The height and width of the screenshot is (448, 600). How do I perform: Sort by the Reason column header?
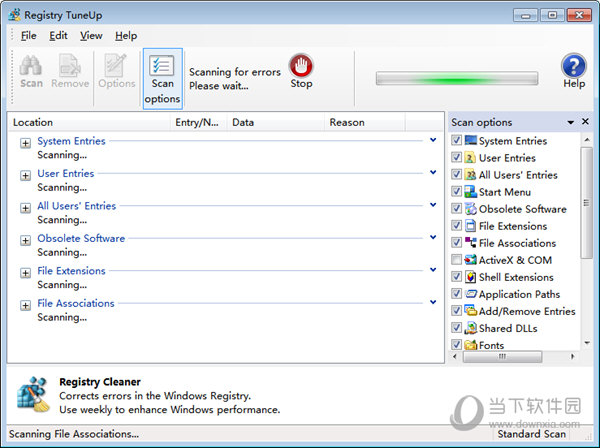[365, 122]
